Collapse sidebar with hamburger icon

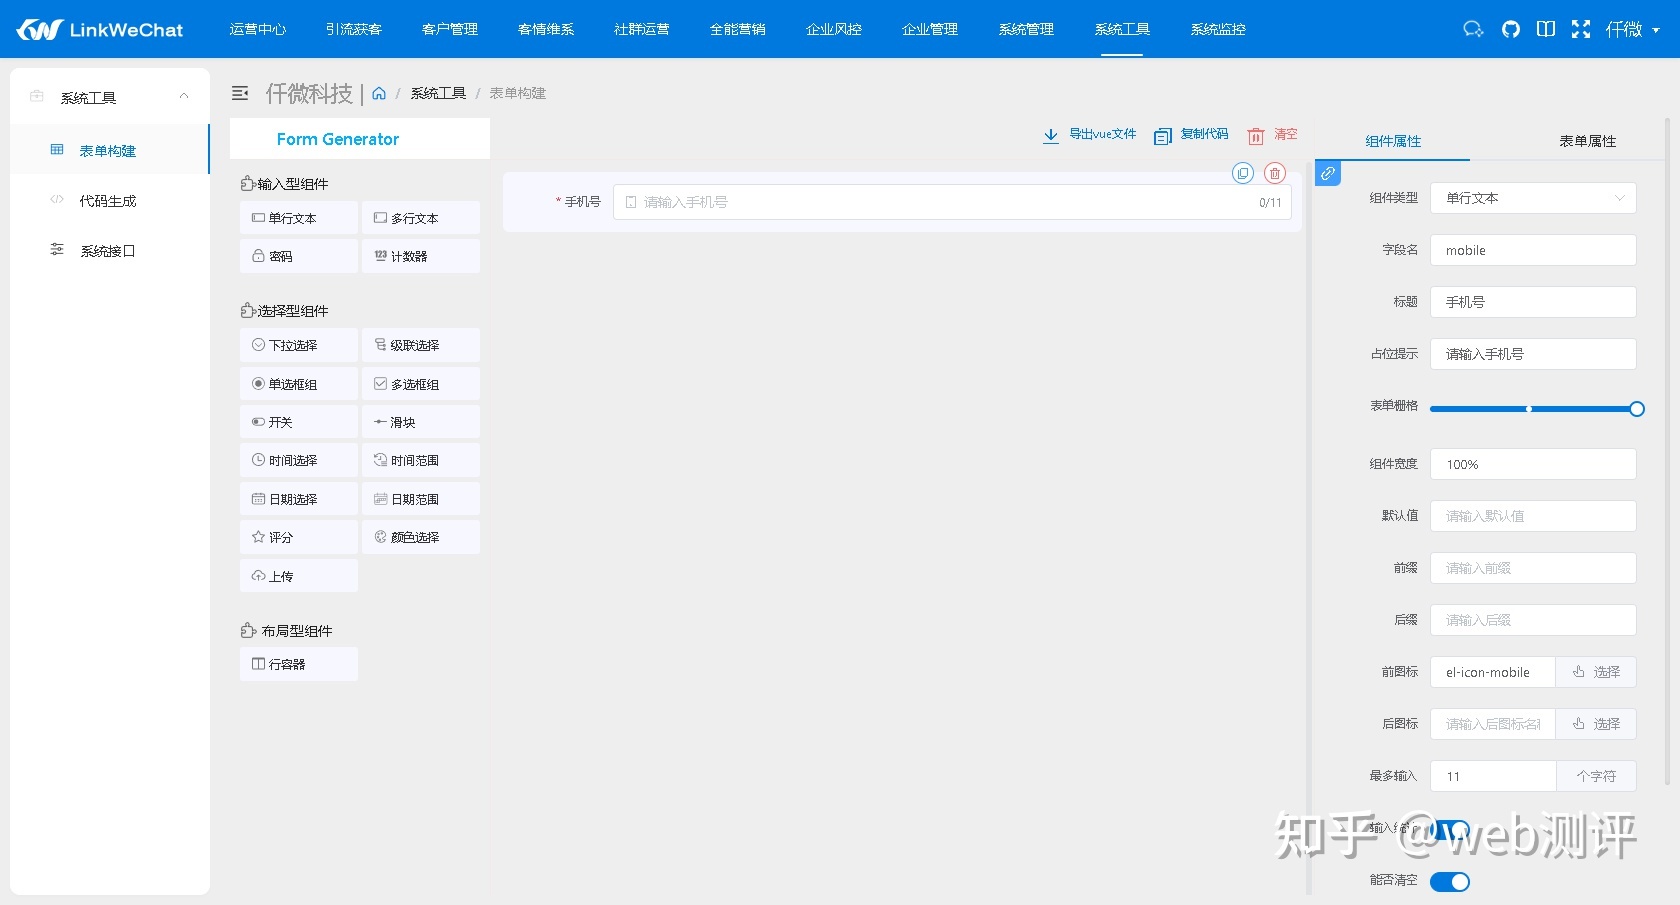[240, 93]
